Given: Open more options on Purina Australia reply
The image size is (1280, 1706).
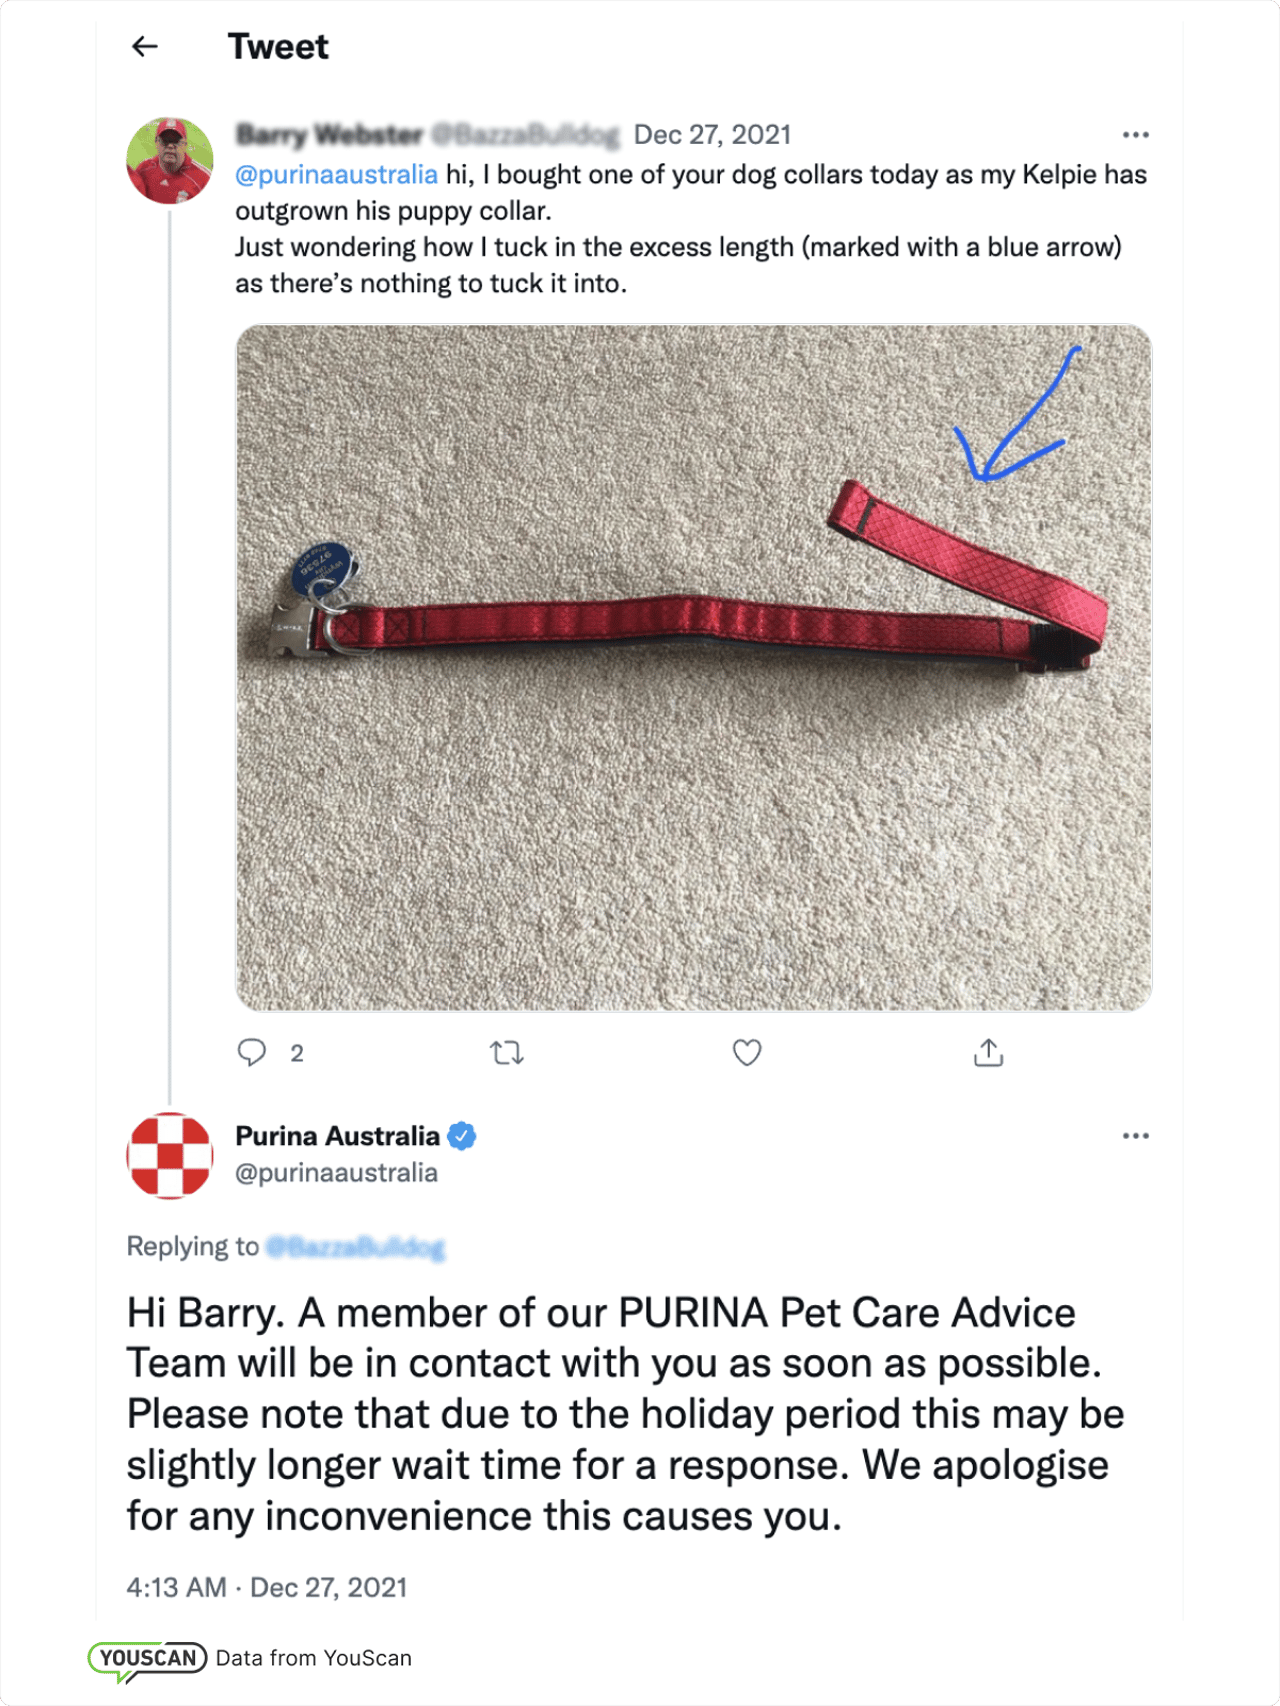Looking at the screenshot, I should 1135,1135.
